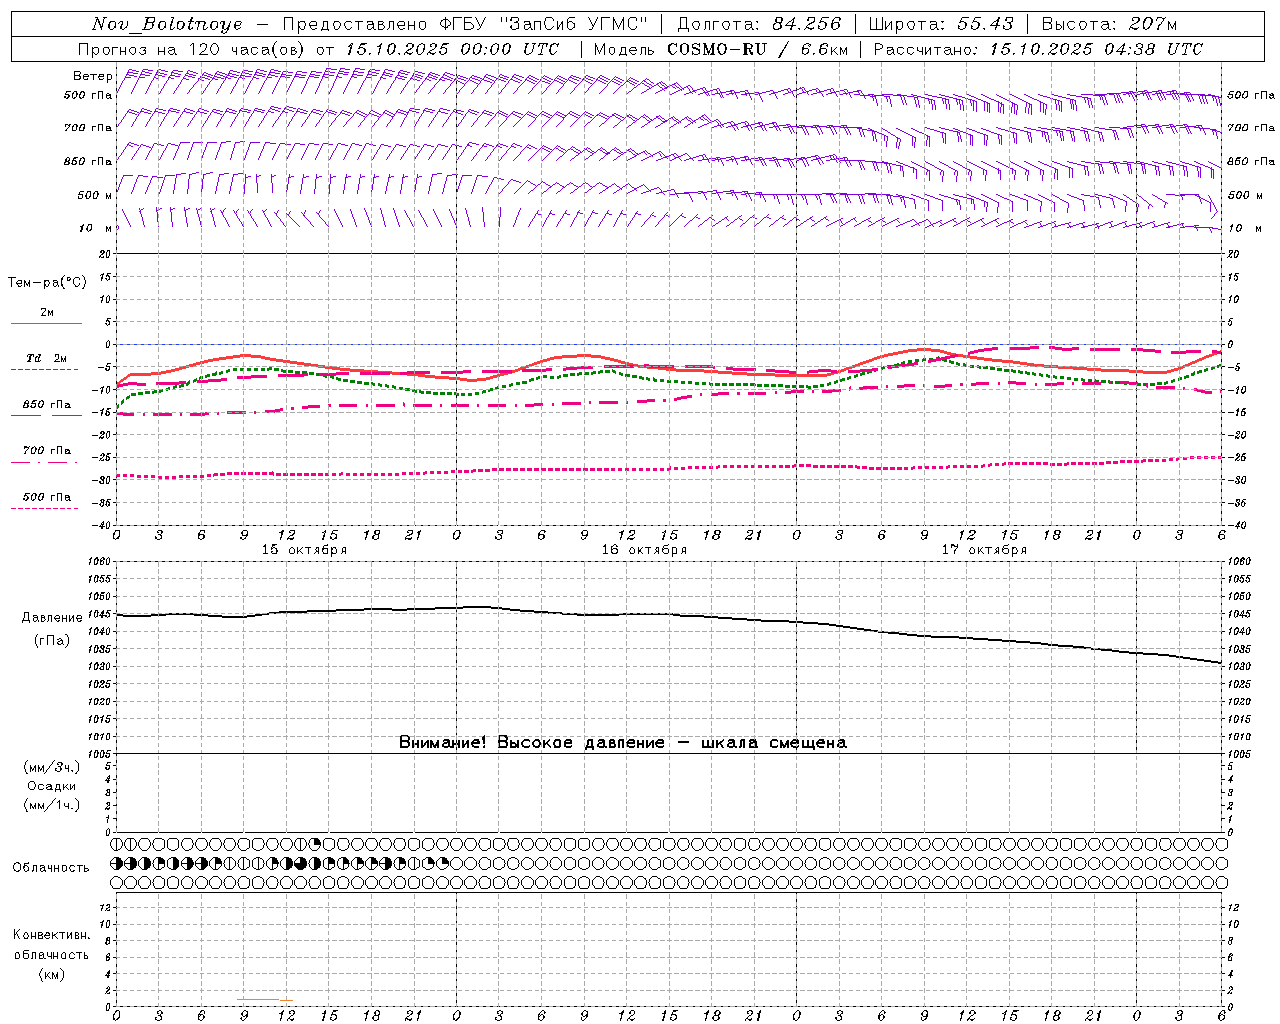Click the pink dotted sample under "500 гПа" legend
Viewport: 1280px width, 1024px height.
coord(45,508)
